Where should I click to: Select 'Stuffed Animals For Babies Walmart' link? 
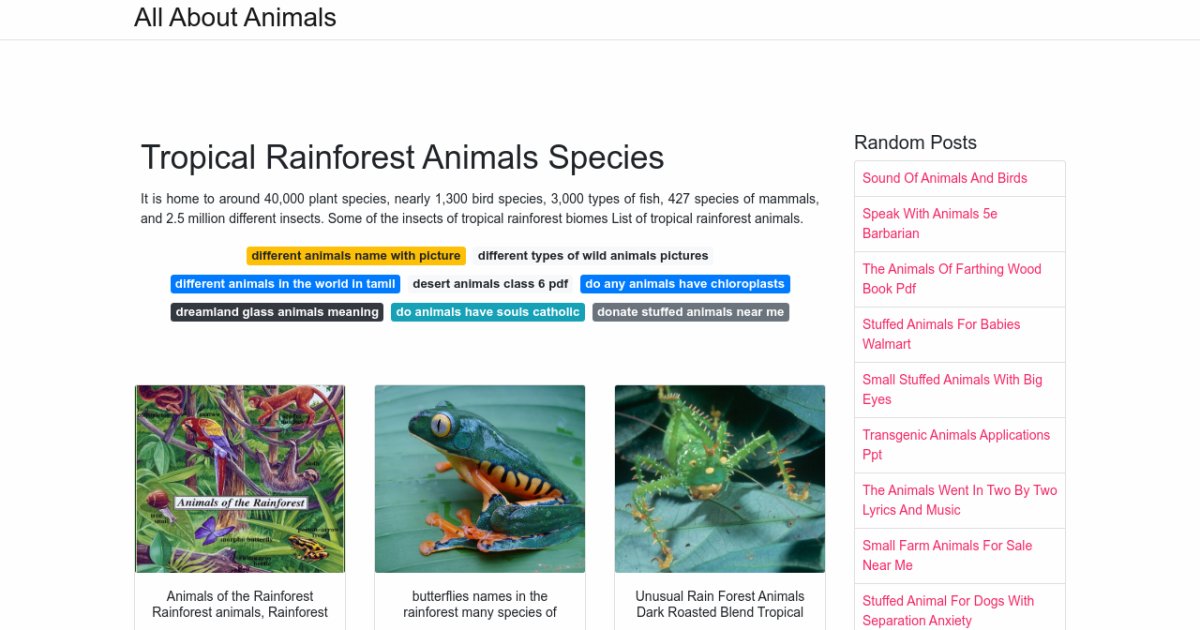coord(941,334)
